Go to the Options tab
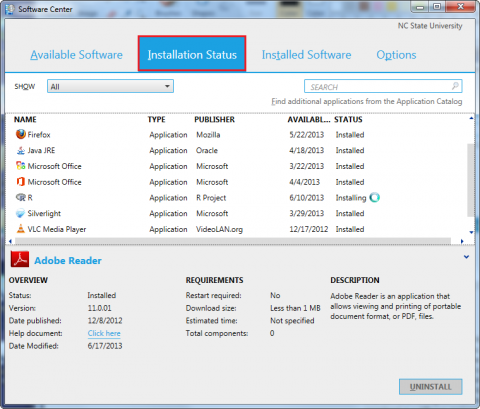Viewport: 480px width, 409px height. (396, 55)
